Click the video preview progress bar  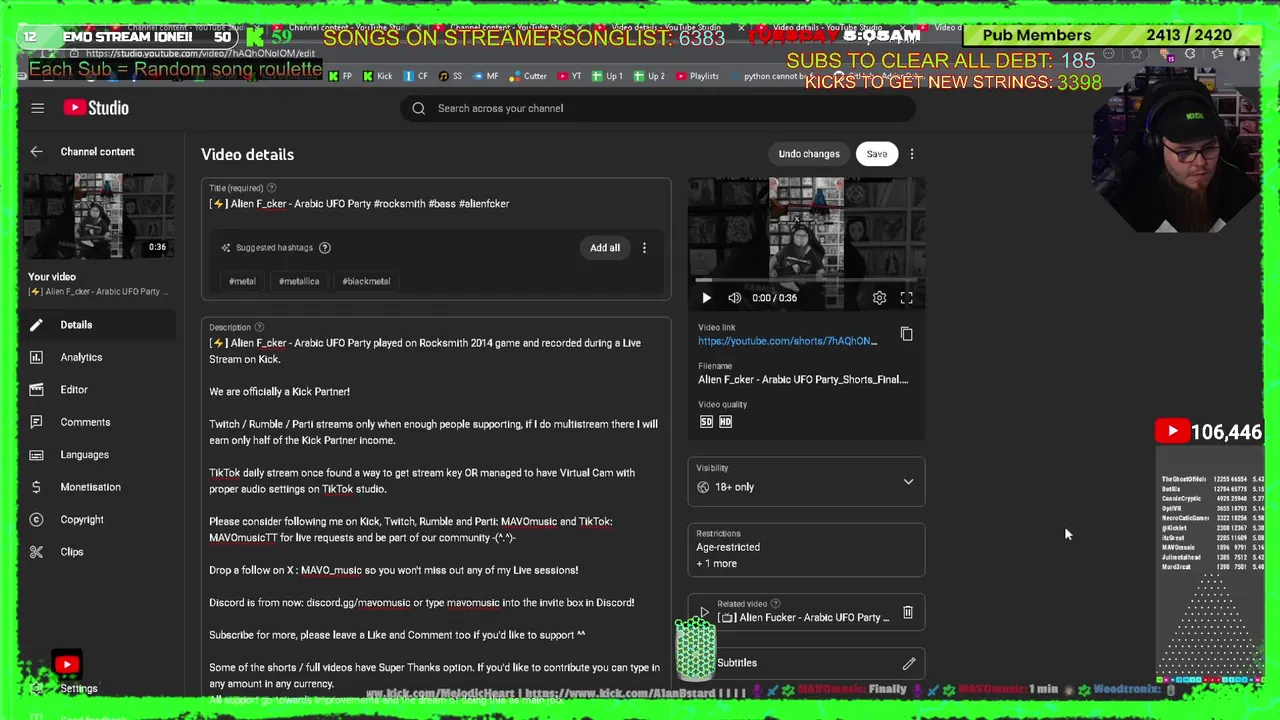(x=806, y=281)
